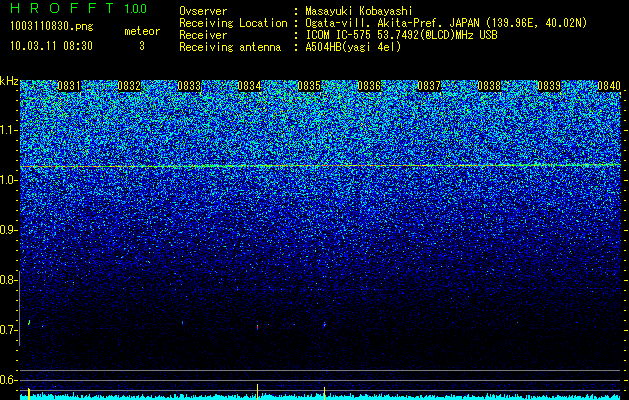This screenshot has width=629, height=400.
Task: Click the 0.9 frequency axis label
Action: click(7, 230)
